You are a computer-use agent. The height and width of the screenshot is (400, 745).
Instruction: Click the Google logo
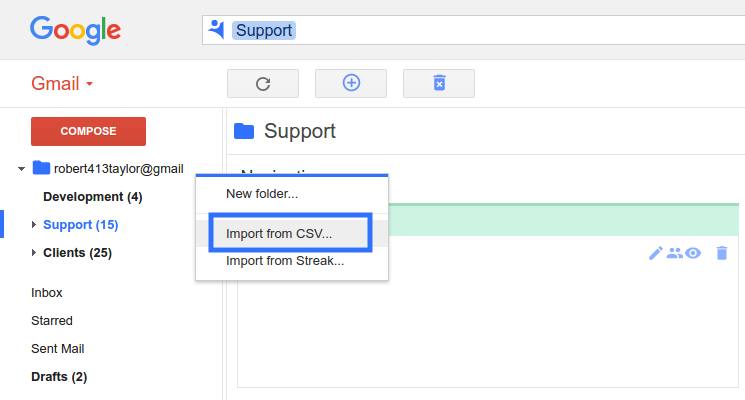76,30
